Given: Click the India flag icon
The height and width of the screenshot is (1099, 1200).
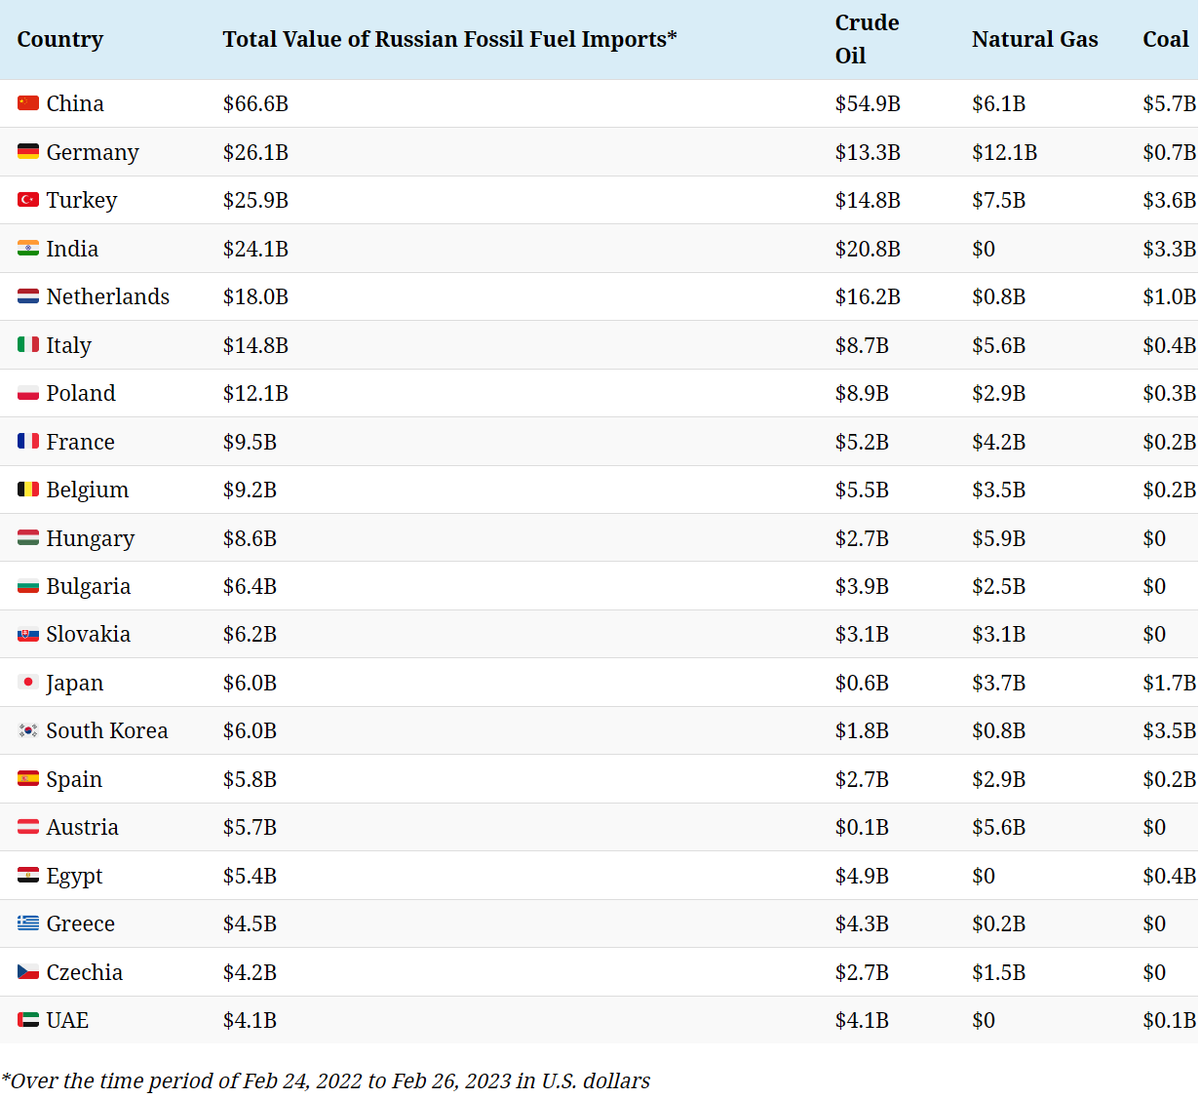Looking at the screenshot, I should pos(28,248).
